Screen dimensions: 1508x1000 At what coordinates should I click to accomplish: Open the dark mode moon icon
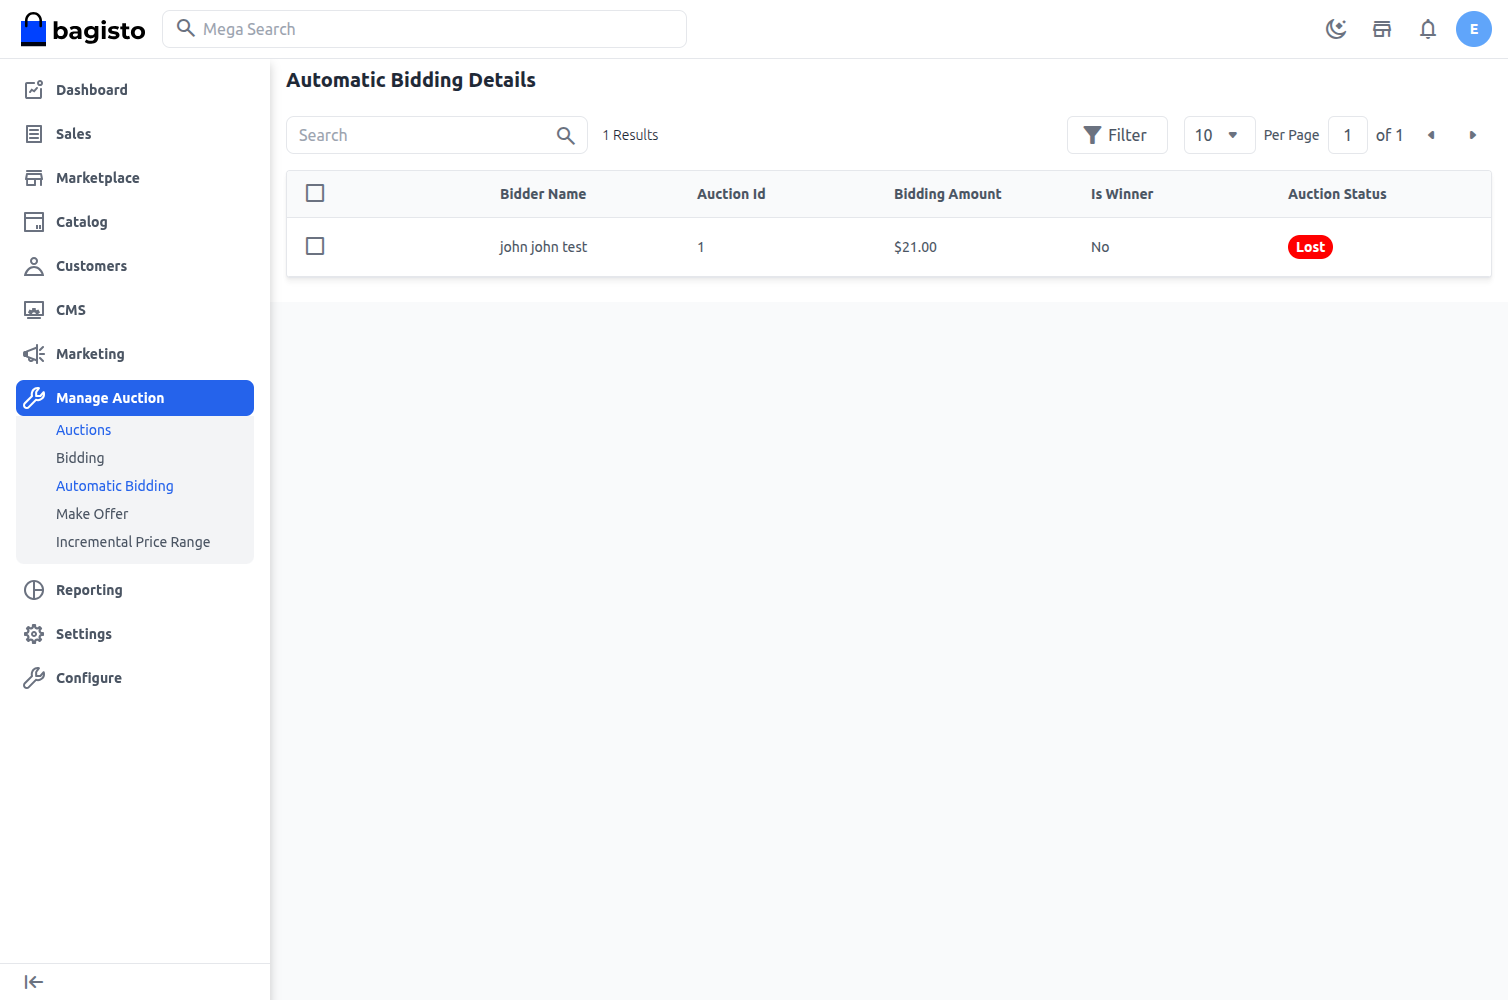click(1336, 29)
